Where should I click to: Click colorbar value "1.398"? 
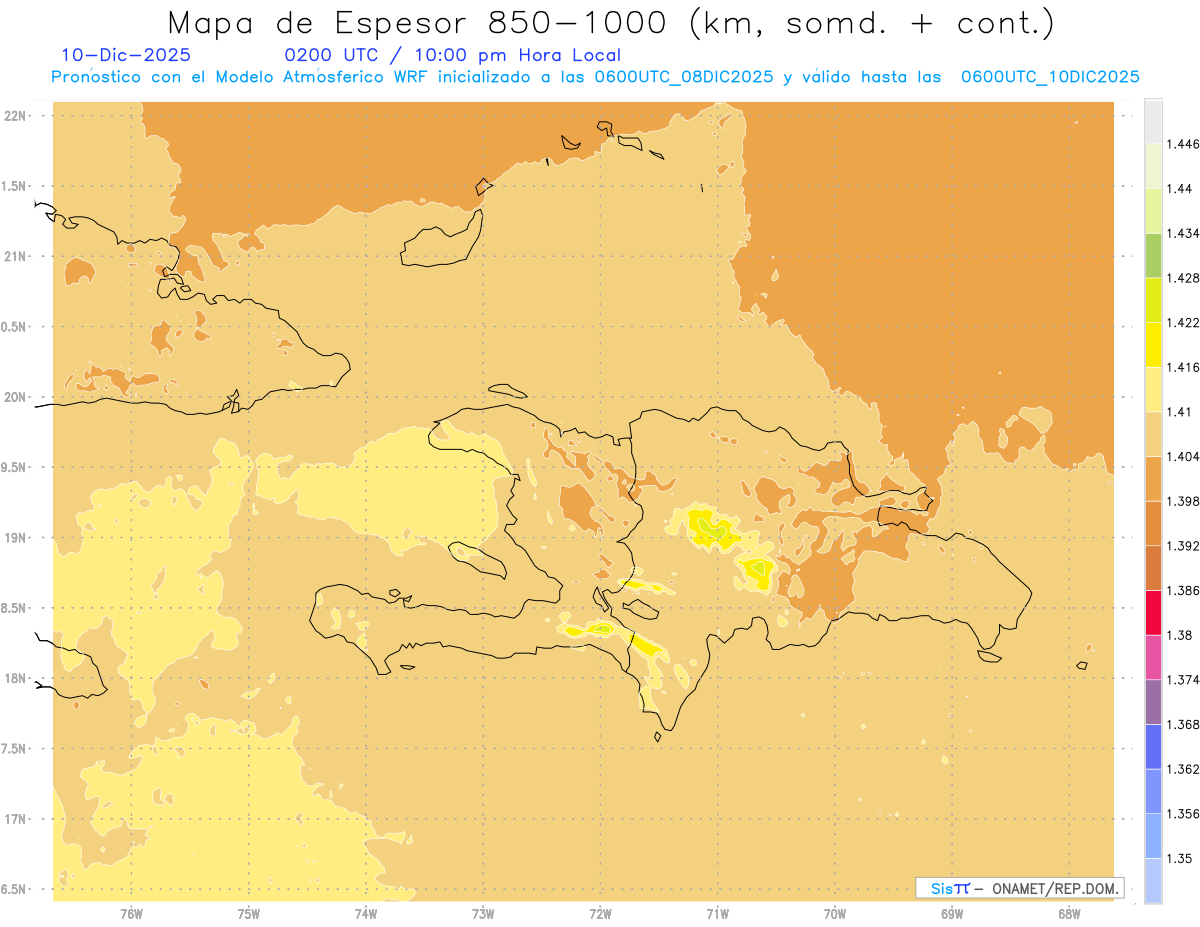click(x=1183, y=501)
